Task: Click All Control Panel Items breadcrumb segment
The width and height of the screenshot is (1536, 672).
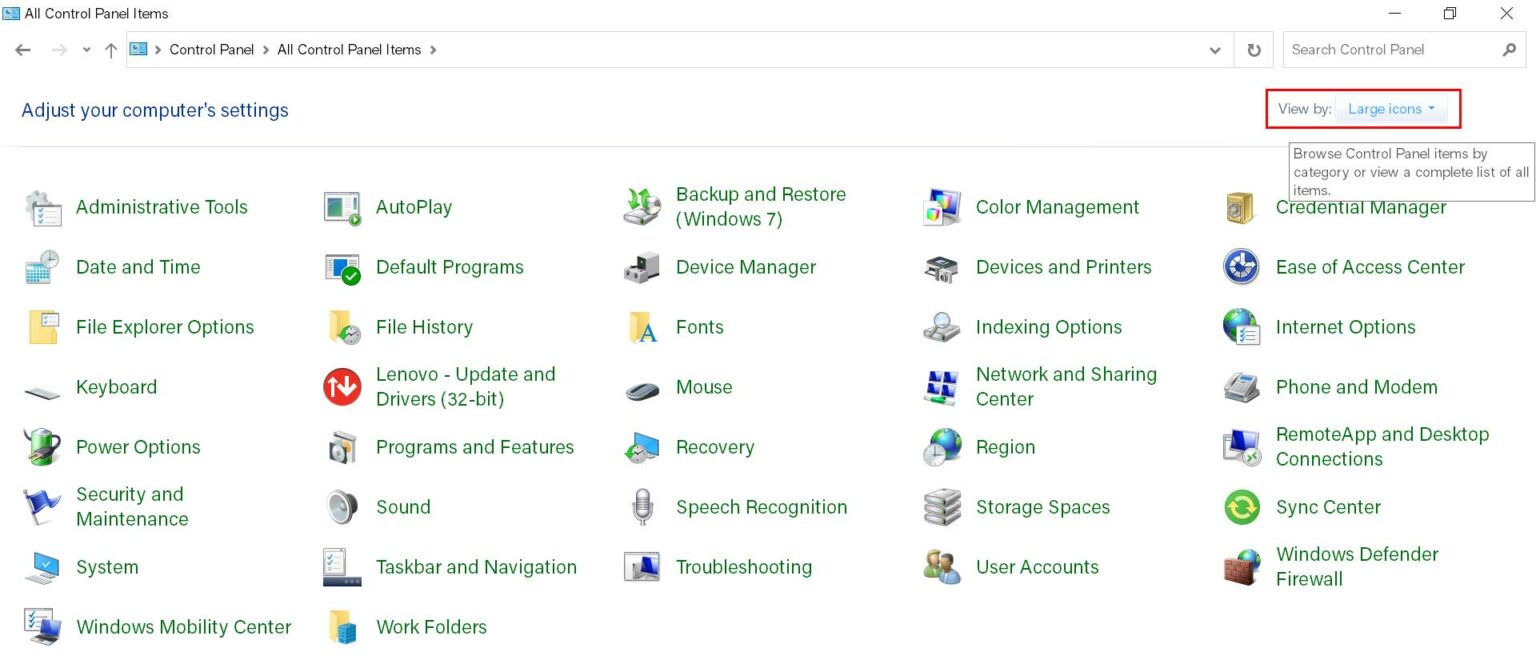Action: point(349,50)
